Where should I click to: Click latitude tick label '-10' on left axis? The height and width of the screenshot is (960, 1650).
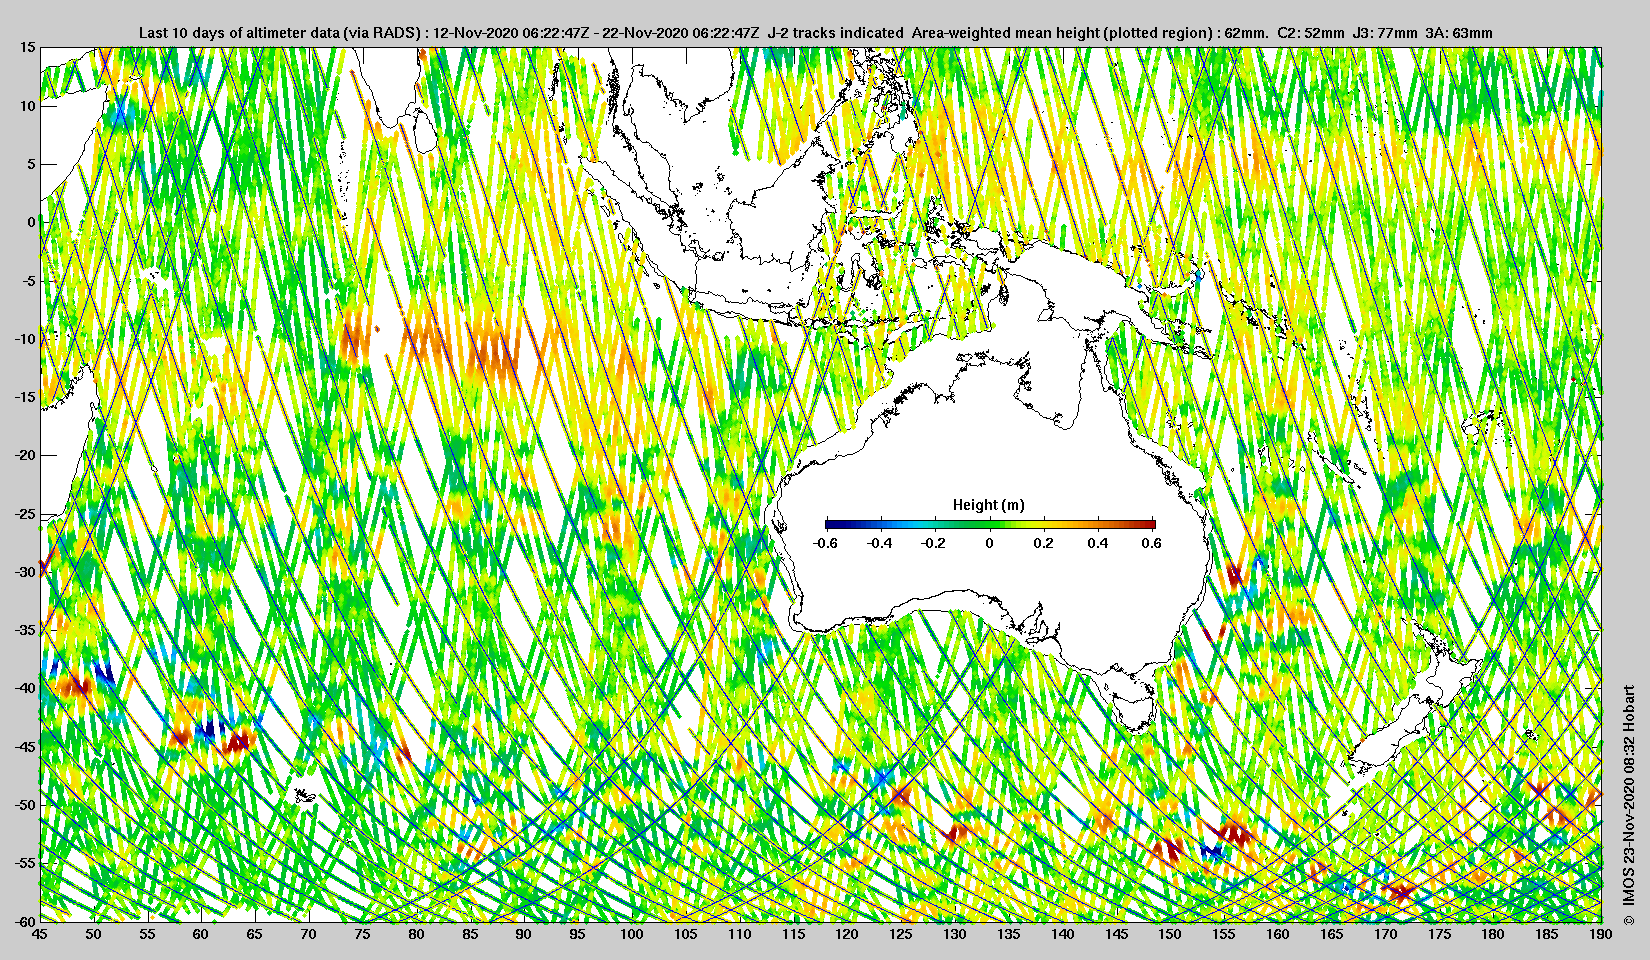pos(25,339)
